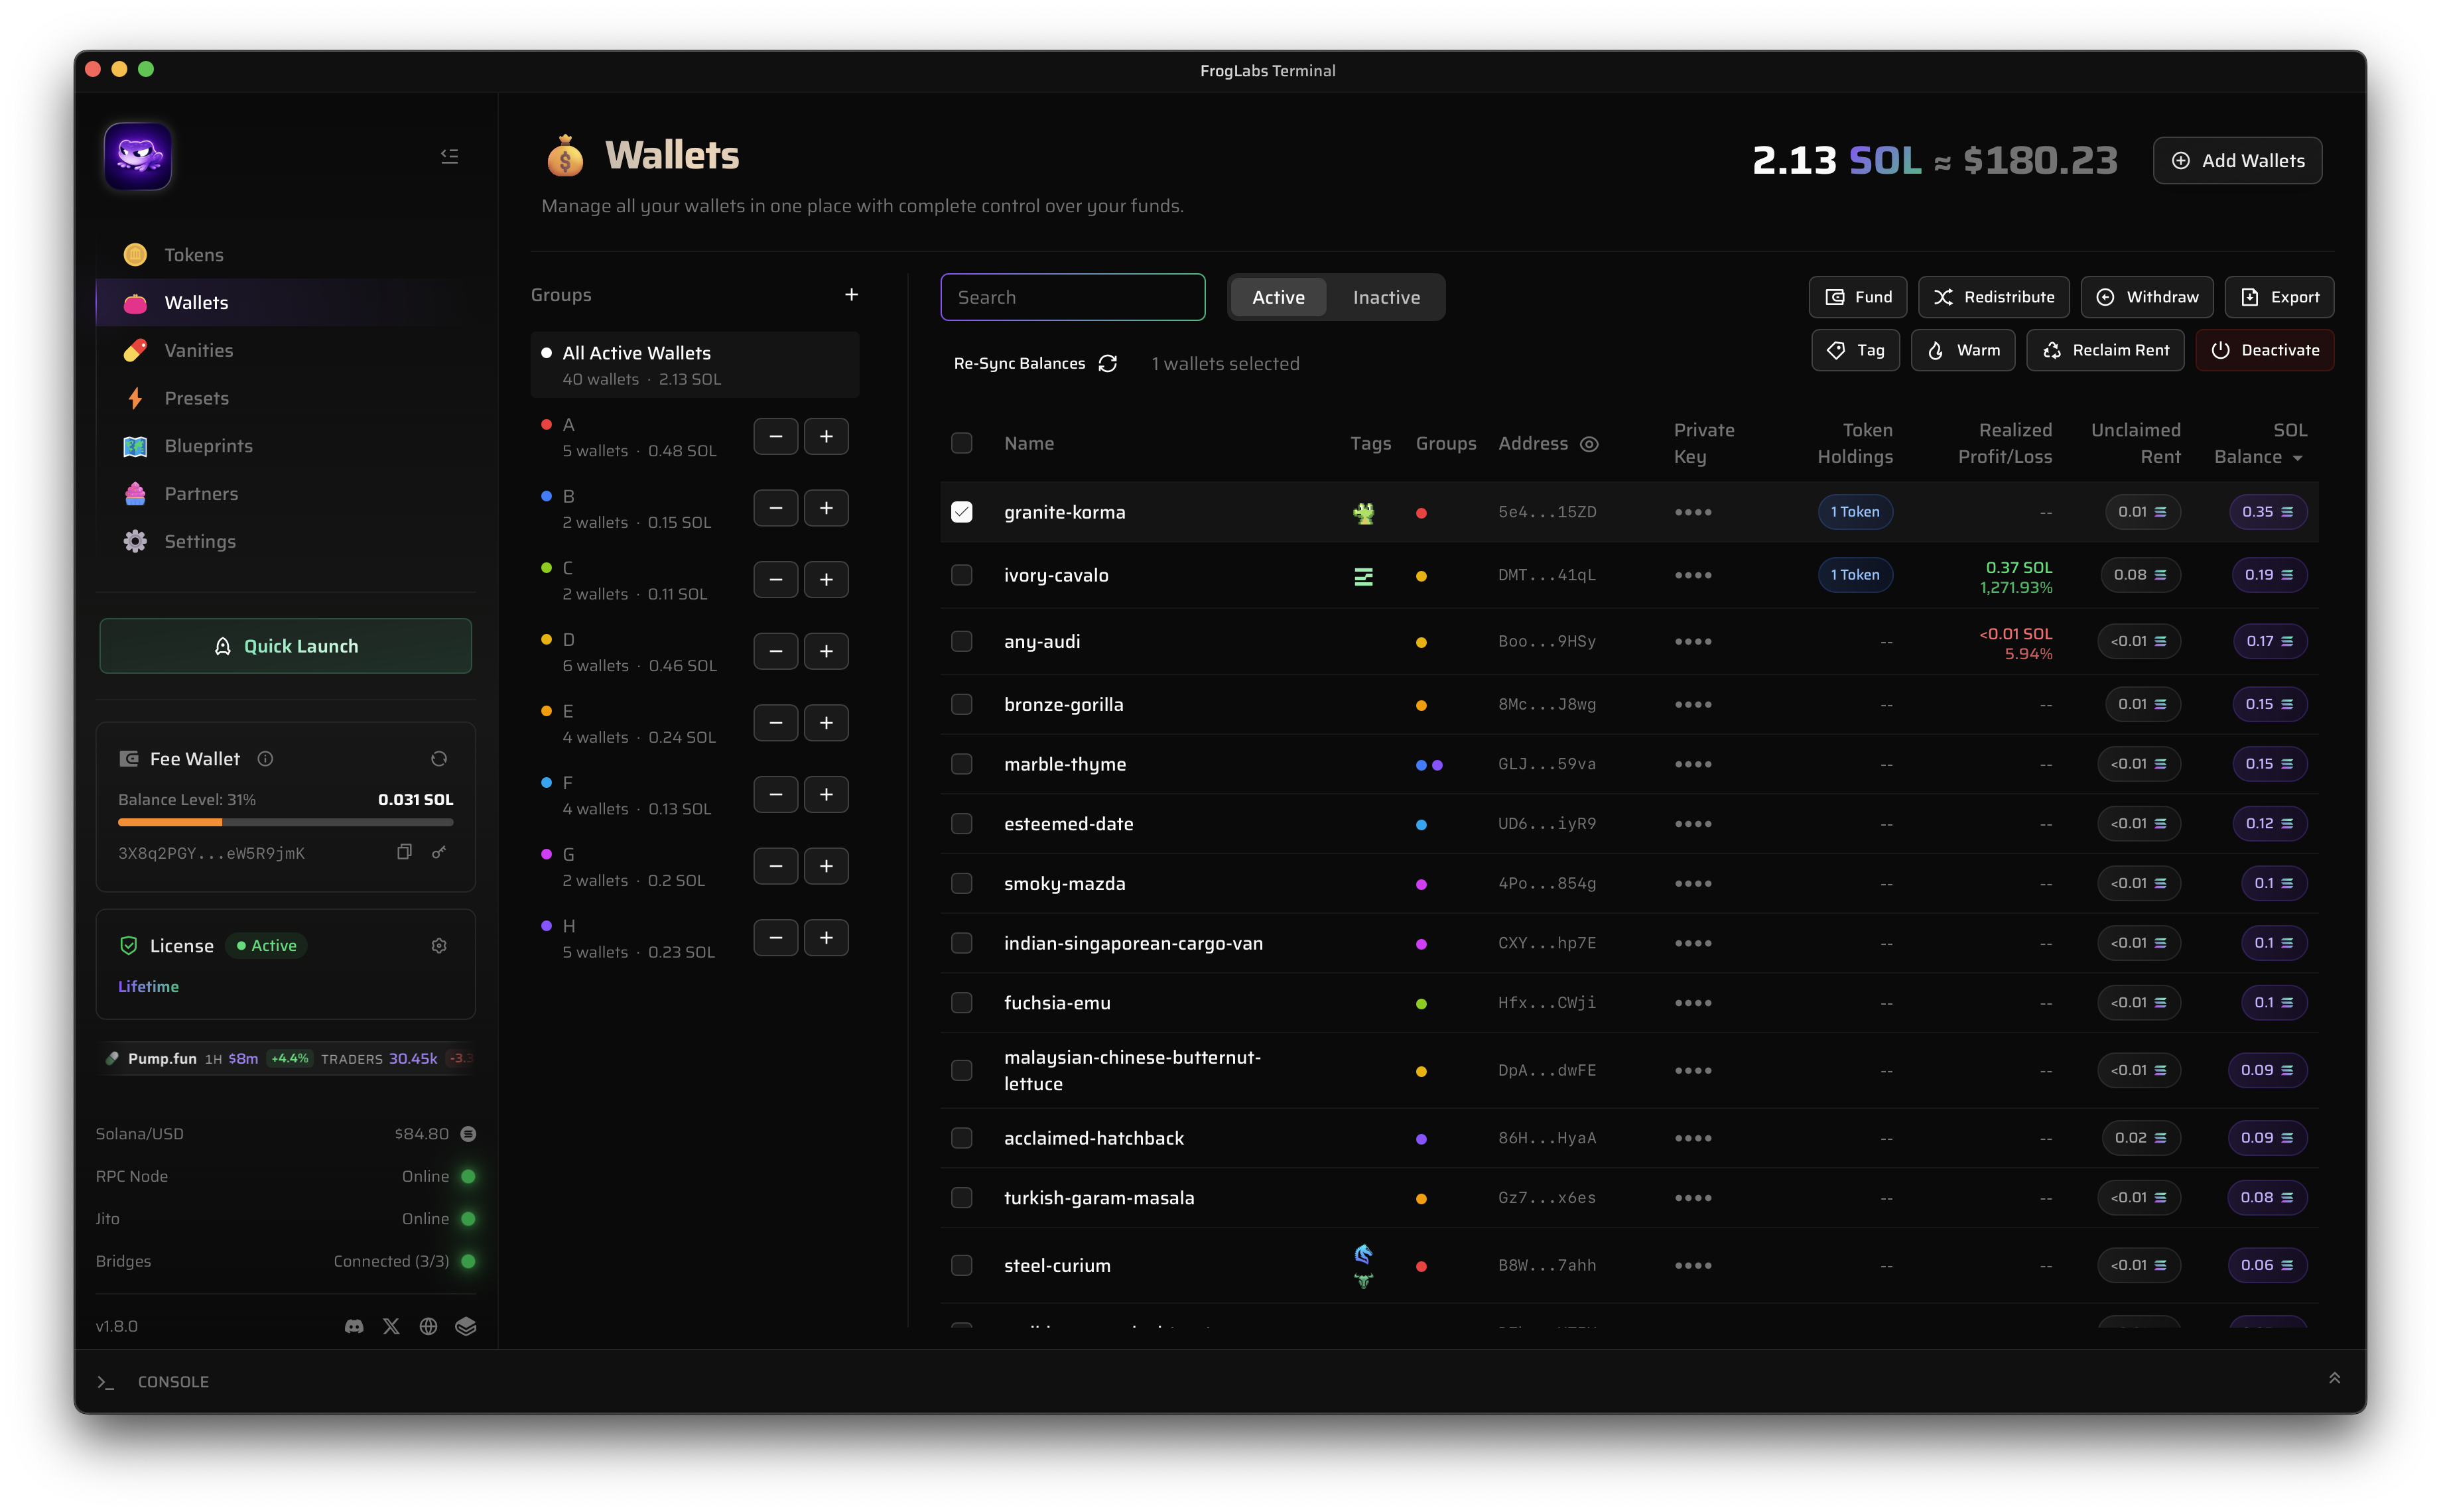2441x1512 pixels.
Task: Open the Discord link icon
Action: [354, 1327]
